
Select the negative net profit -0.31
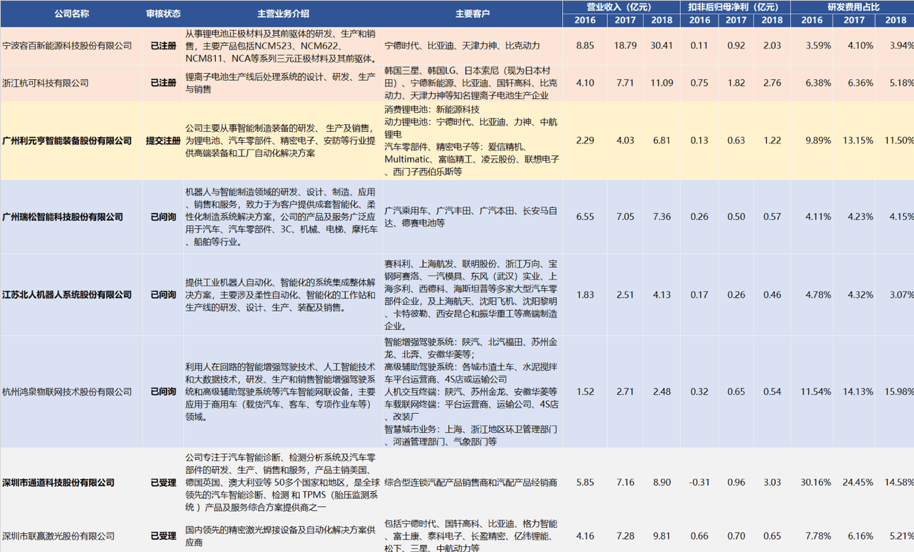pyautogui.click(x=699, y=483)
